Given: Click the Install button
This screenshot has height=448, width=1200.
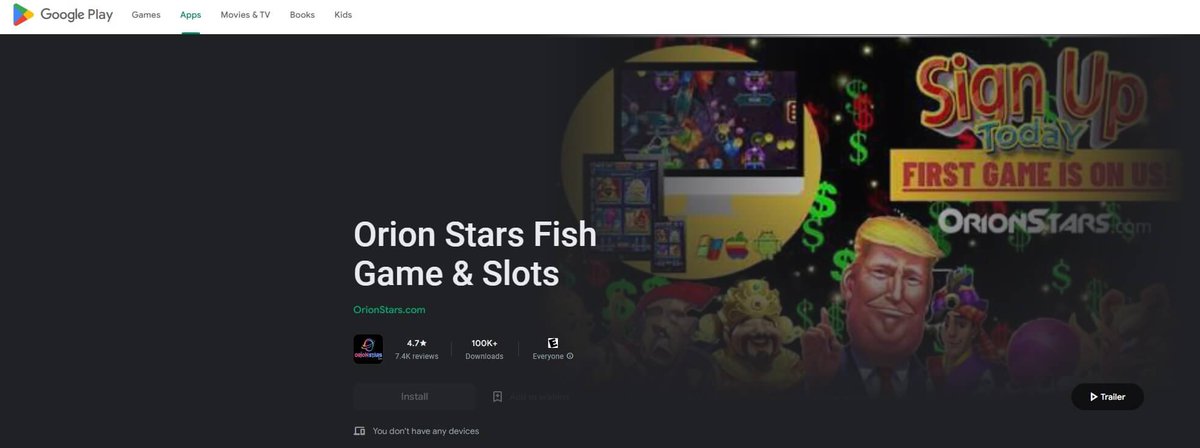Looking at the screenshot, I should tap(415, 397).
